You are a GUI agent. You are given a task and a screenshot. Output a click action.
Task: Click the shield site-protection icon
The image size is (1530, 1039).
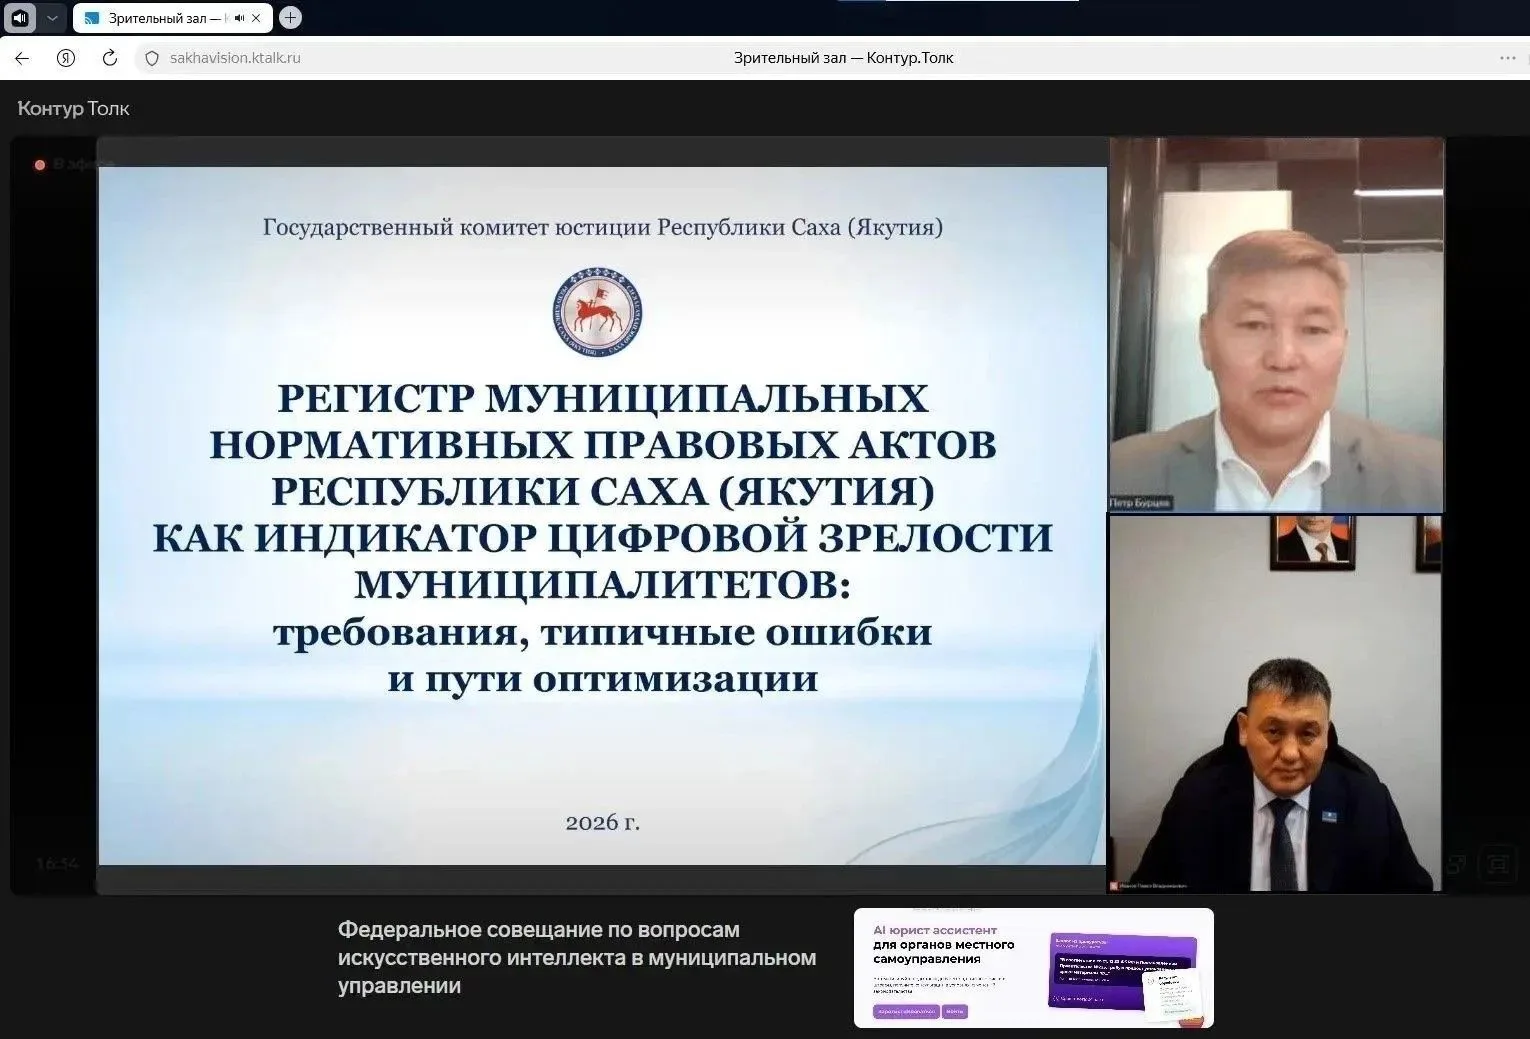(x=152, y=58)
